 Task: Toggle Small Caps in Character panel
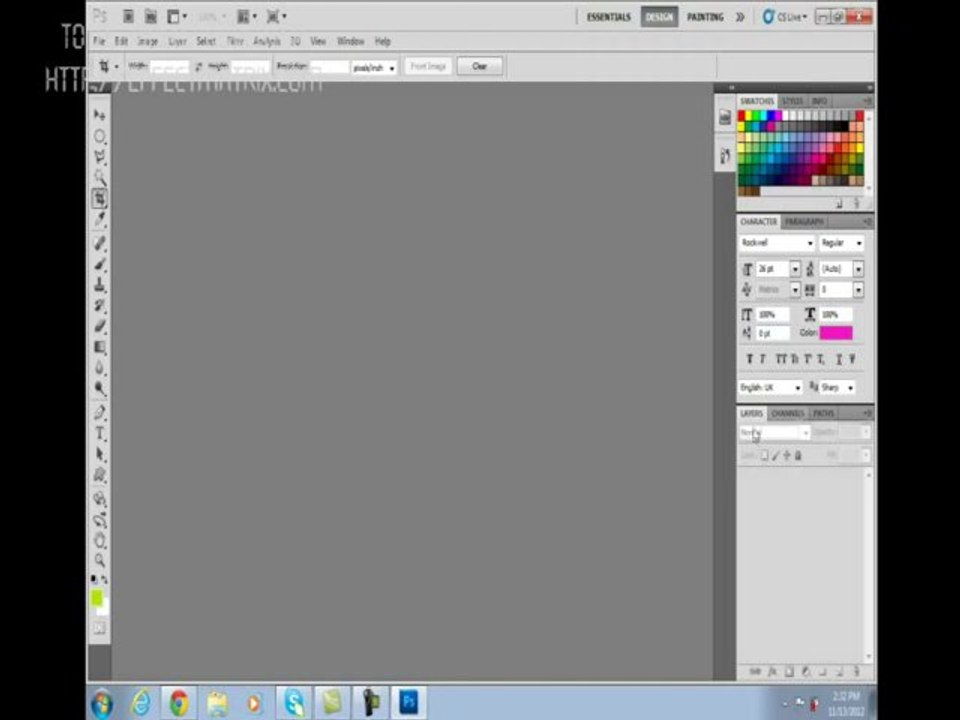[795, 359]
